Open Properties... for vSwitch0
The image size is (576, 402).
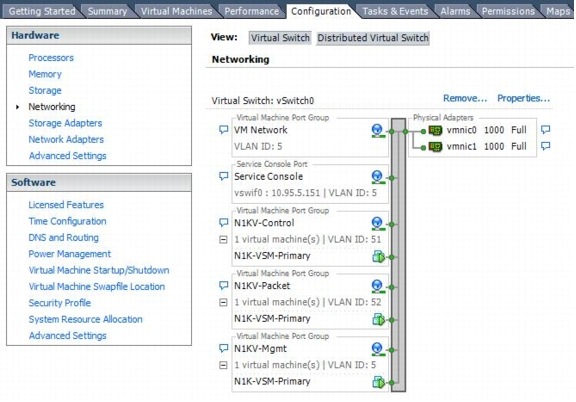523,98
